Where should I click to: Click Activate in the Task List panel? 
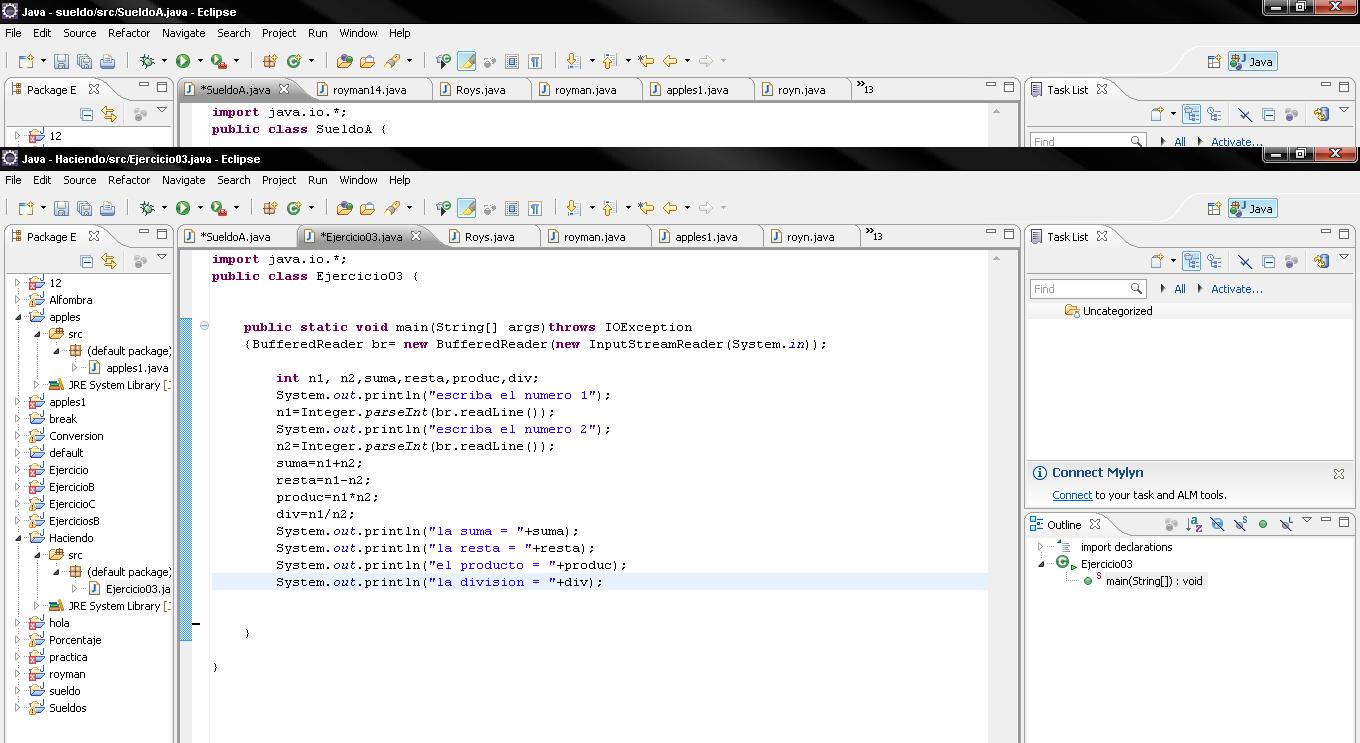pos(1237,288)
